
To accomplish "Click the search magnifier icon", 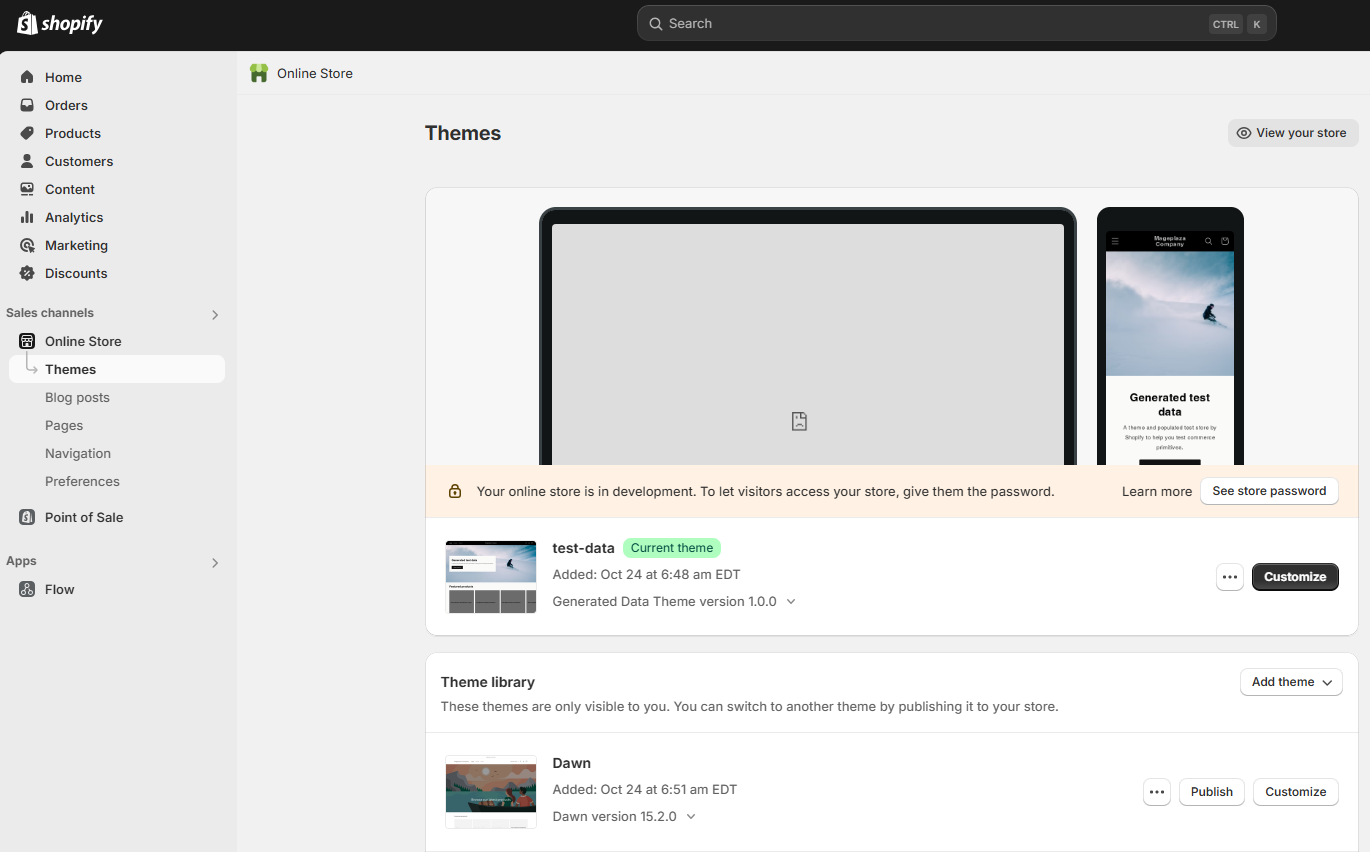I will [x=656, y=24].
